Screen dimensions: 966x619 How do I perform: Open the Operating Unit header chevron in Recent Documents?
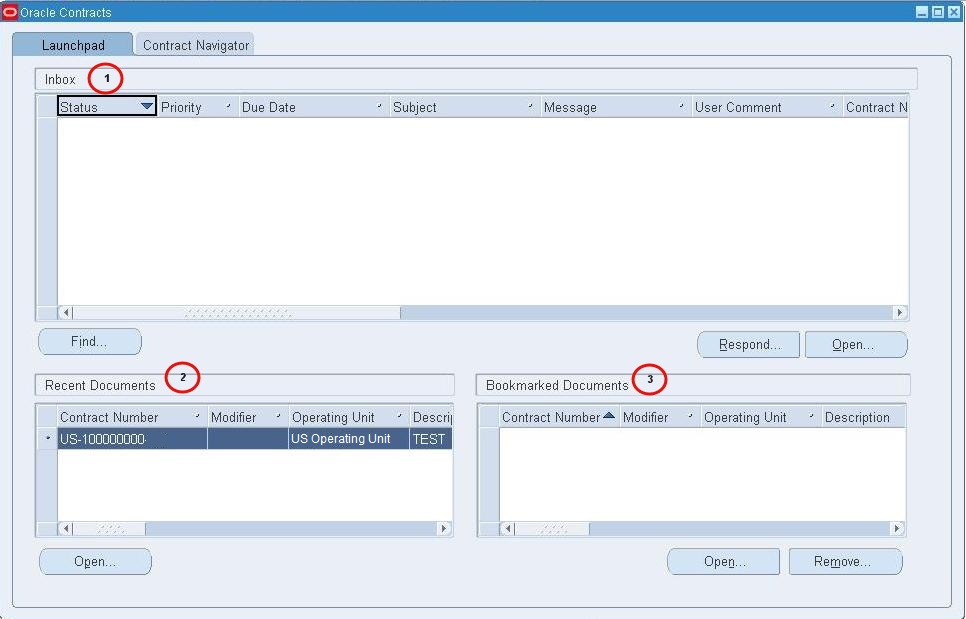click(x=398, y=416)
